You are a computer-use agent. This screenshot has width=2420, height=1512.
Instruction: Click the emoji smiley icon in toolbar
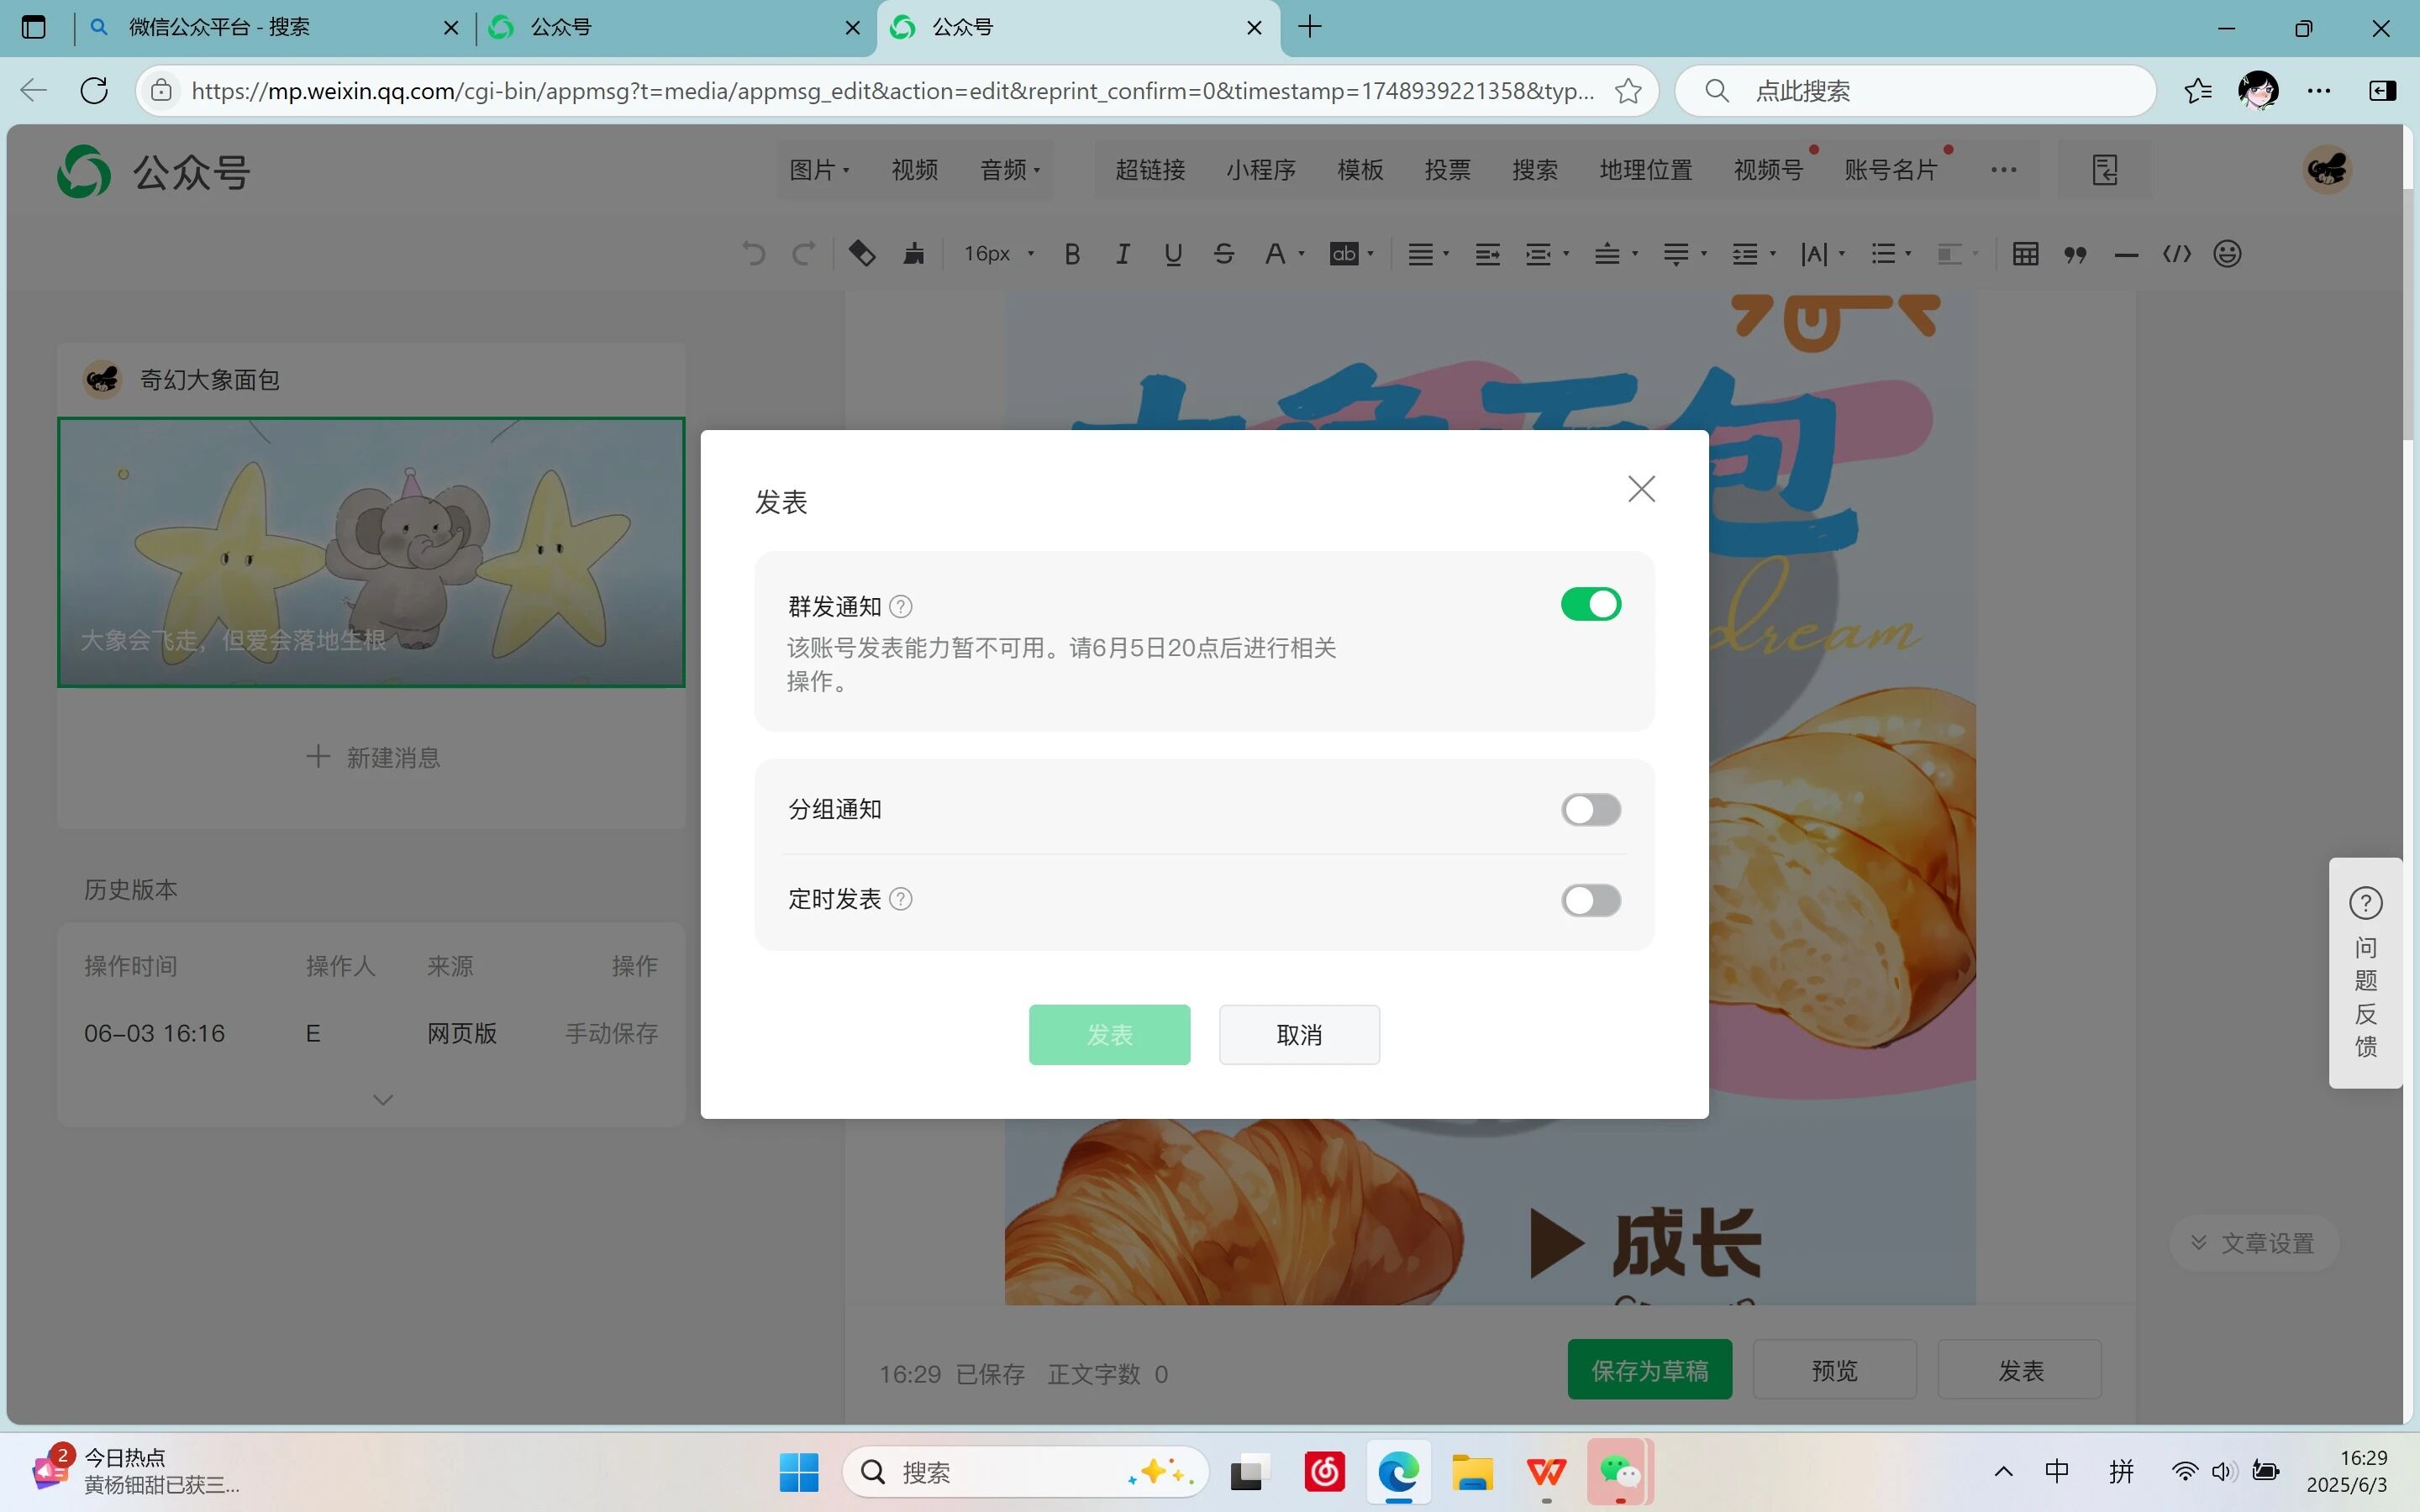(2226, 254)
